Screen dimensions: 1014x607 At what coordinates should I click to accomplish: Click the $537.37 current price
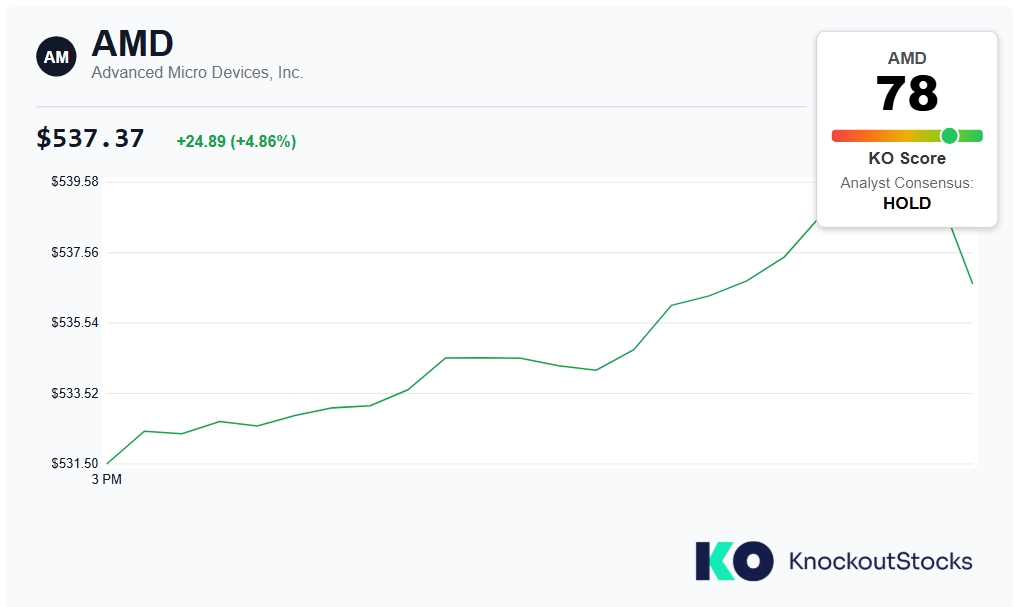(x=90, y=138)
